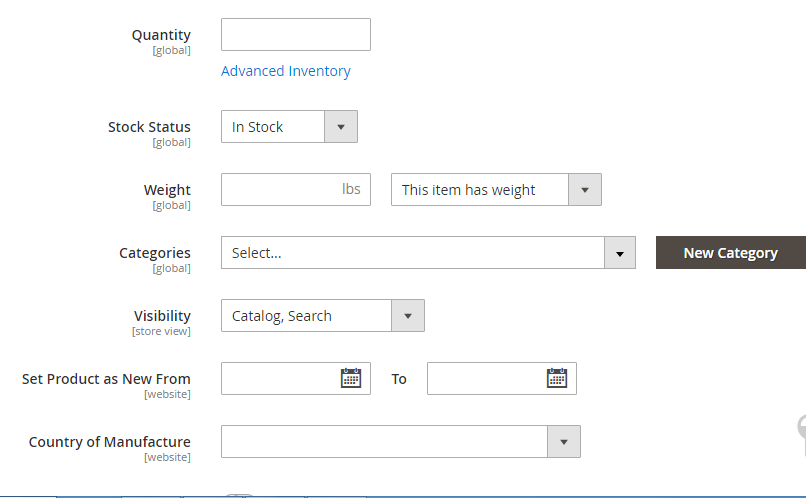The height and width of the screenshot is (498, 806).
Task: Click the Categories 'Select...' field
Action: pyautogui.click(x=412, y=253)
